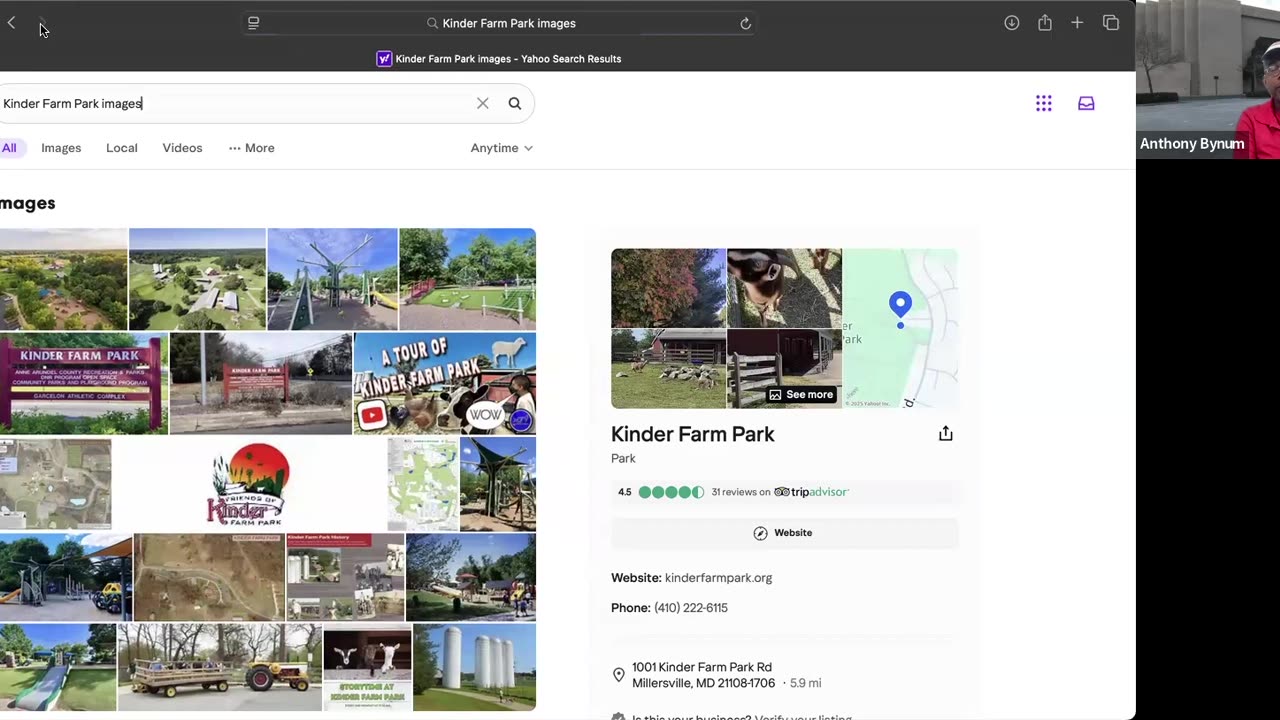
Task: Open the Safari downloads icon
Action: (1011, 23)
